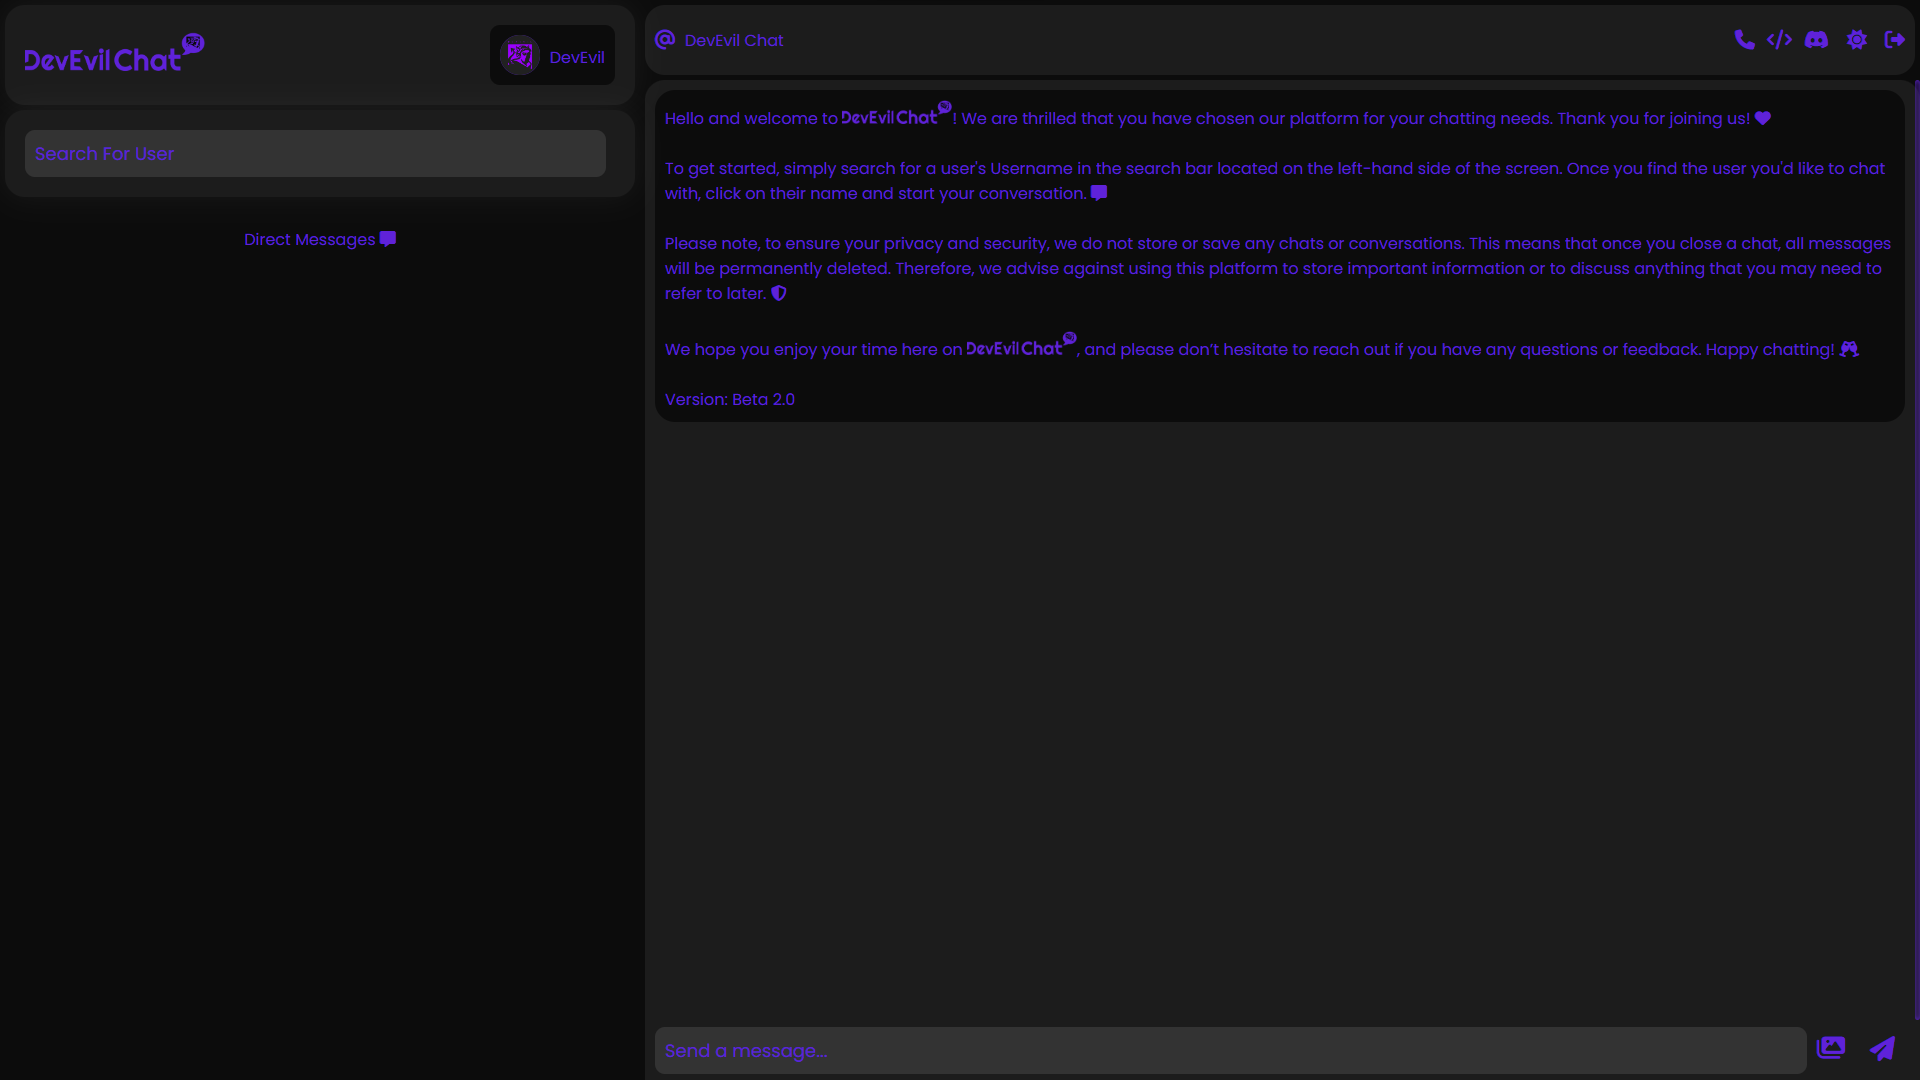Focus the Search For User field
Viewport: 1920px width, 1080px height.
(x=314, y=153)
